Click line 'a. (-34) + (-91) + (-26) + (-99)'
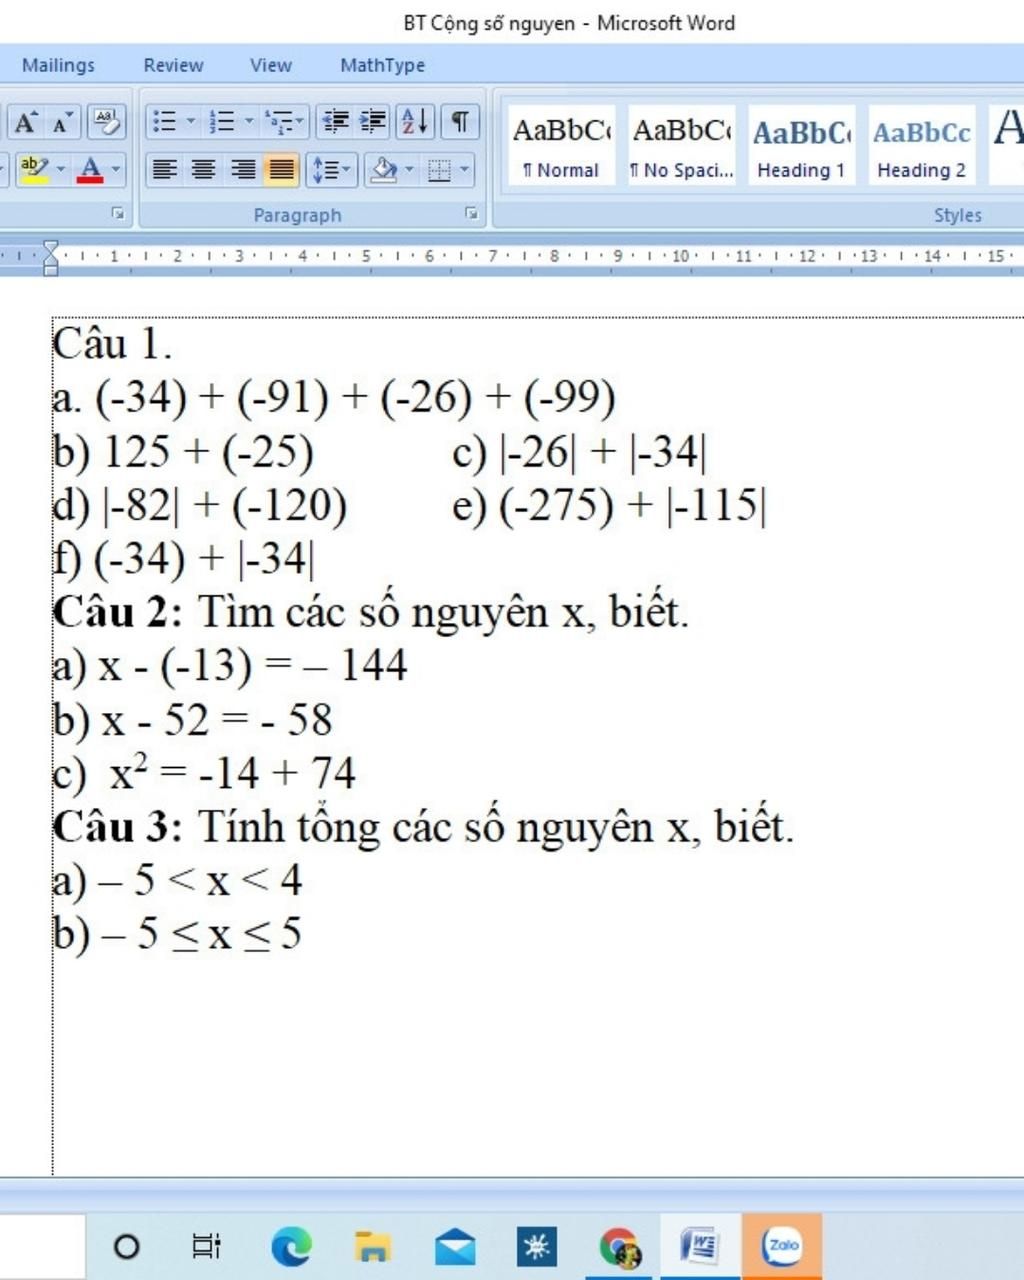1024x1280 pixels. [334, 398]
